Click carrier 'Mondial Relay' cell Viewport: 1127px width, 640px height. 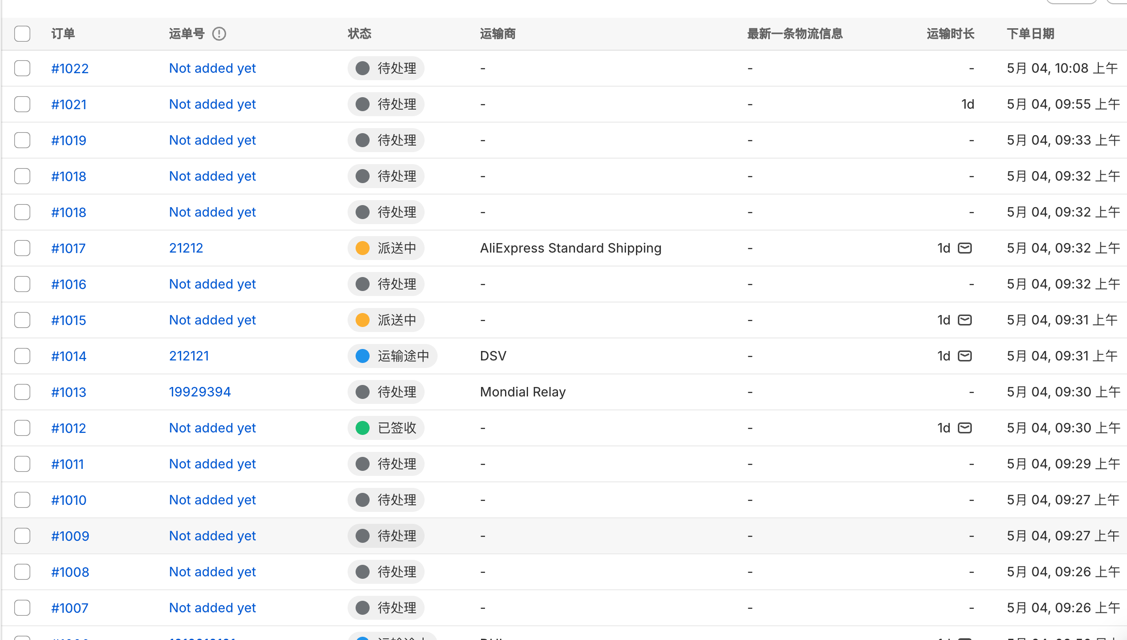pyautogui.click(x=523, y=392)
